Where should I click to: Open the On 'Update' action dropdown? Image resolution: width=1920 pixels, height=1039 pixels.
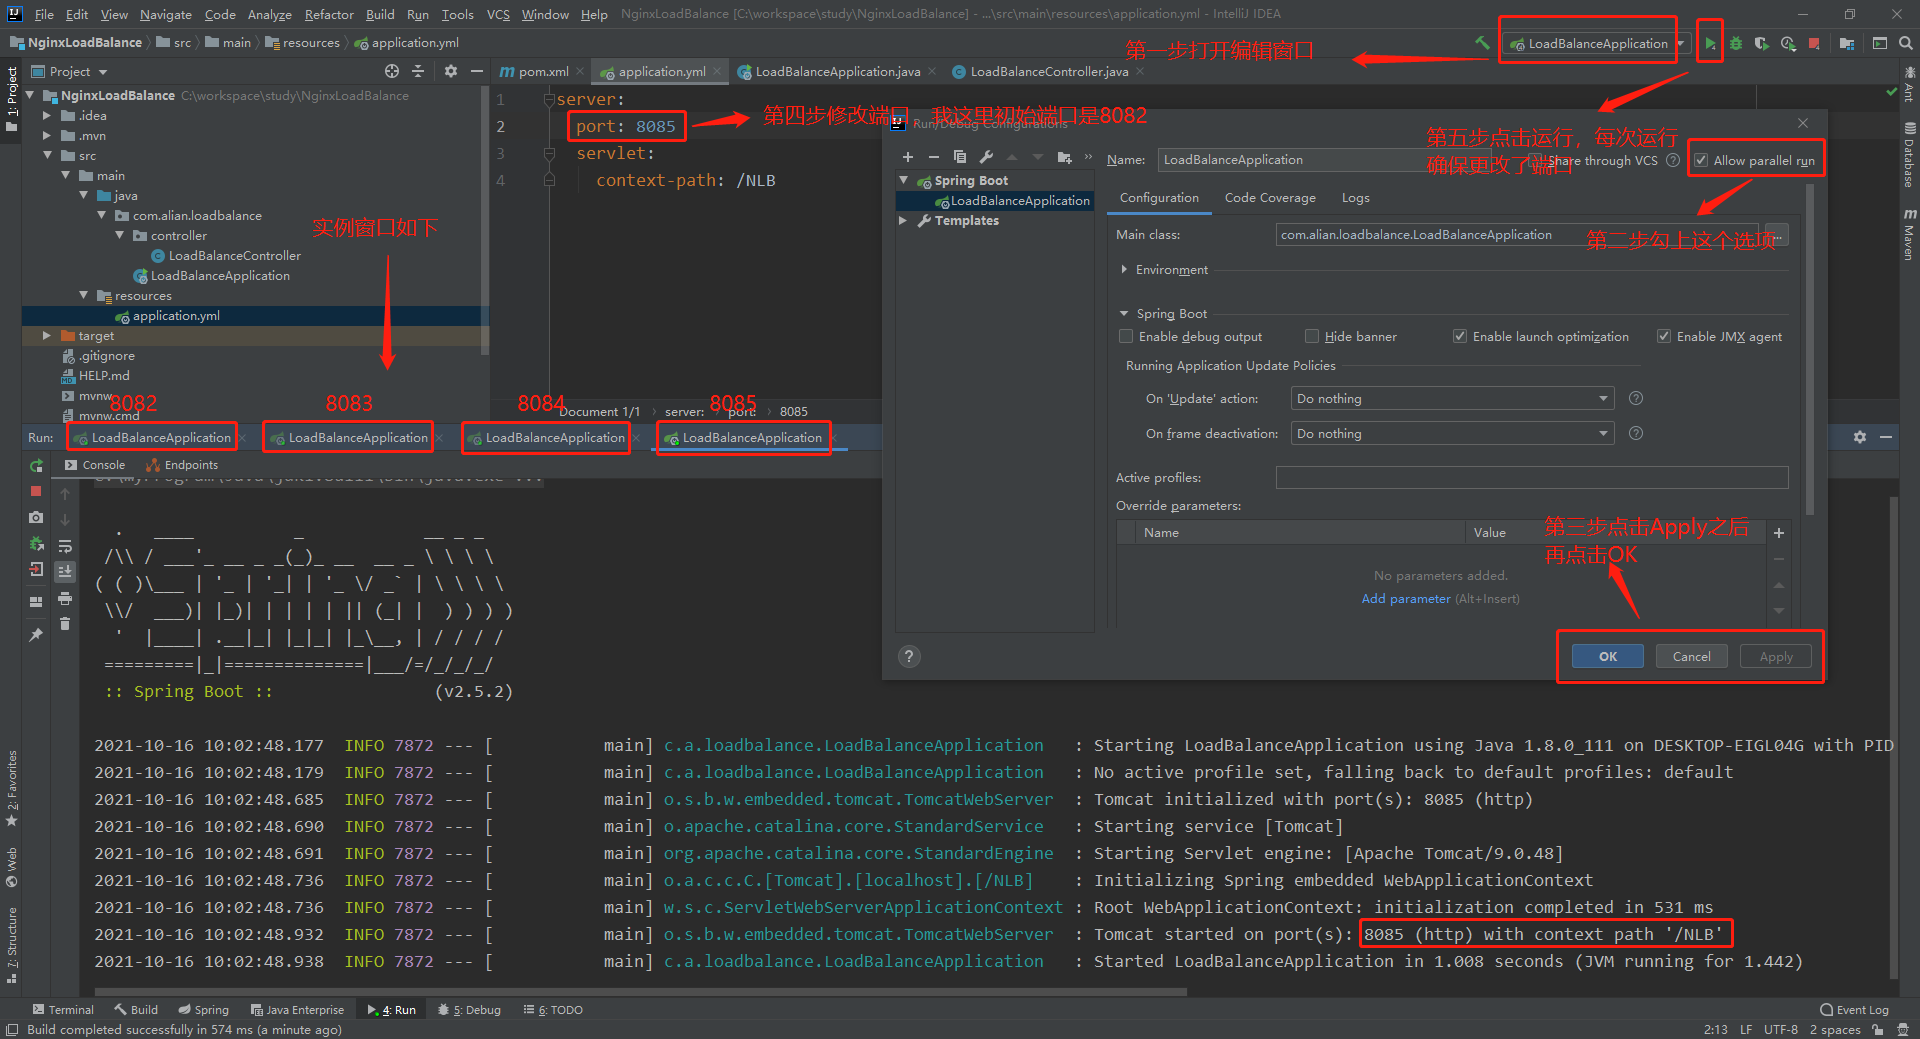pos(1452,399)
